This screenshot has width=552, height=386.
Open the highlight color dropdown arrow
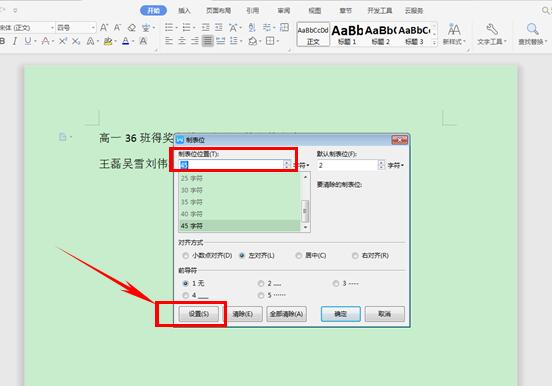115,42
